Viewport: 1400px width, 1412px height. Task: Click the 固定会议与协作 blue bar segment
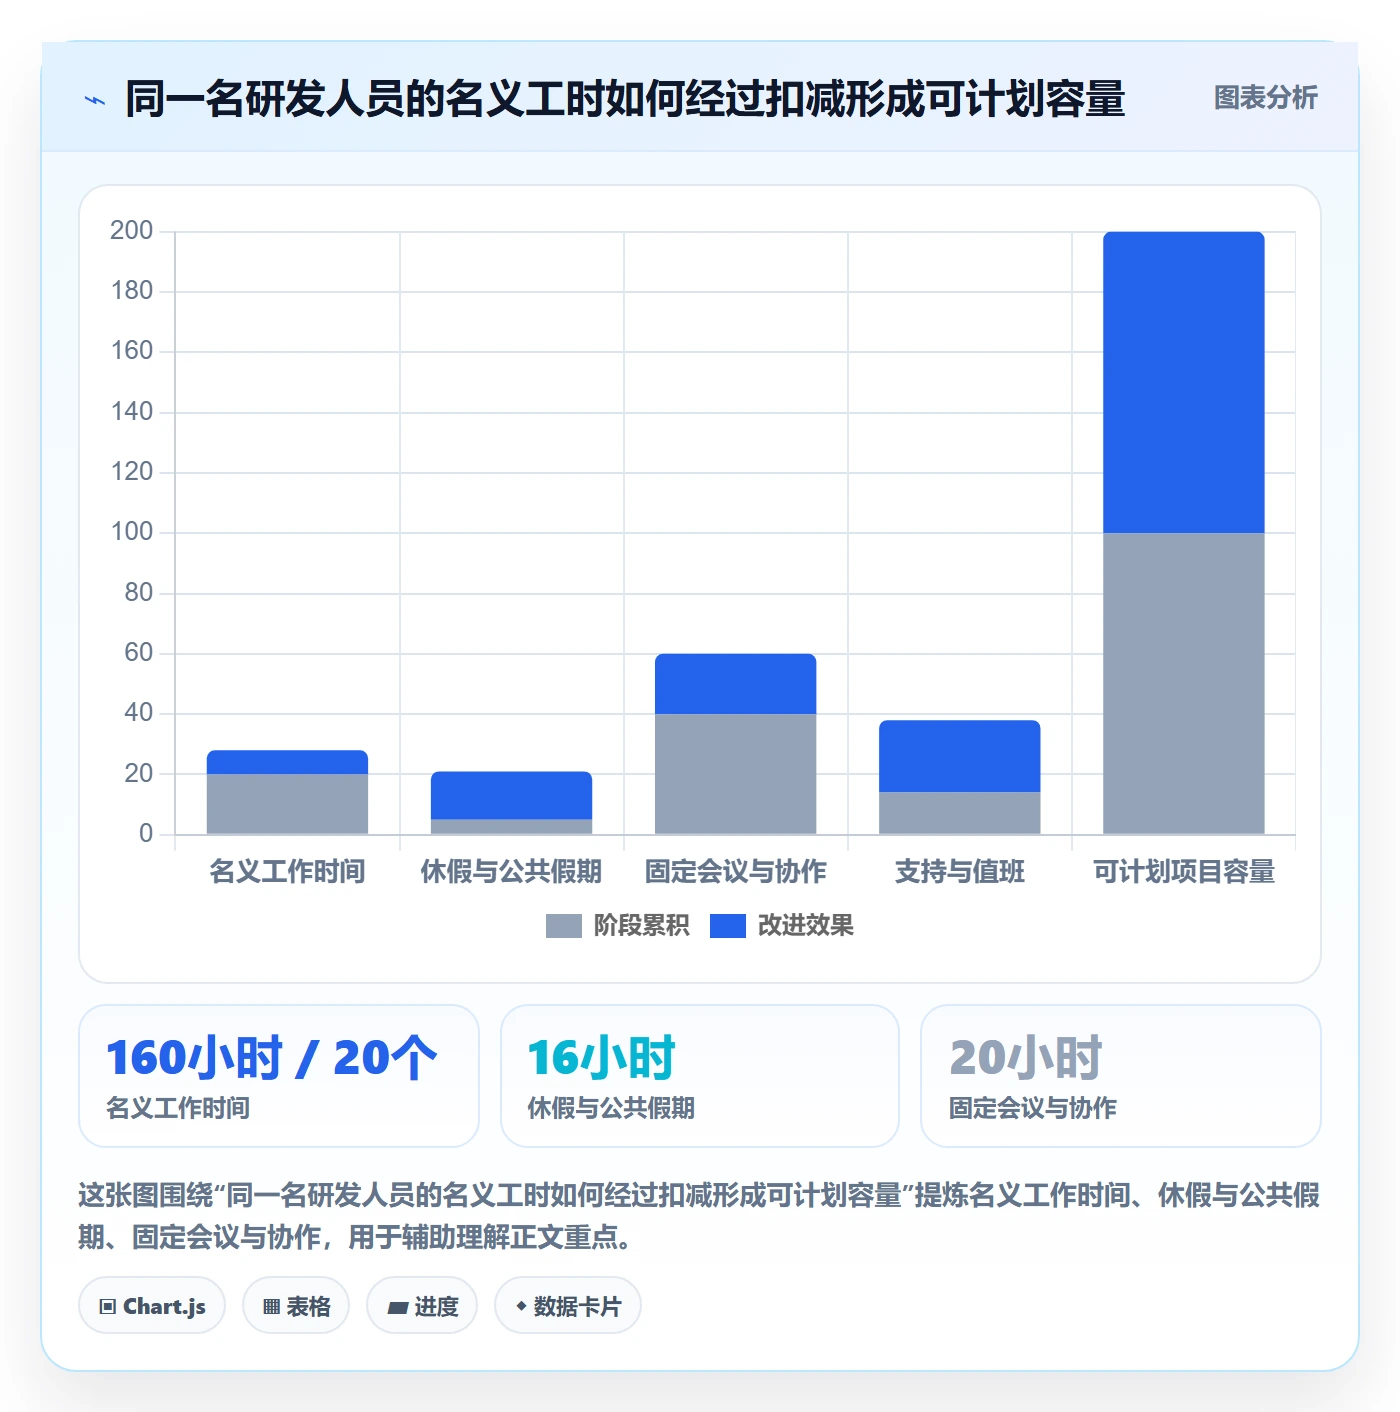tap(735, 684)
